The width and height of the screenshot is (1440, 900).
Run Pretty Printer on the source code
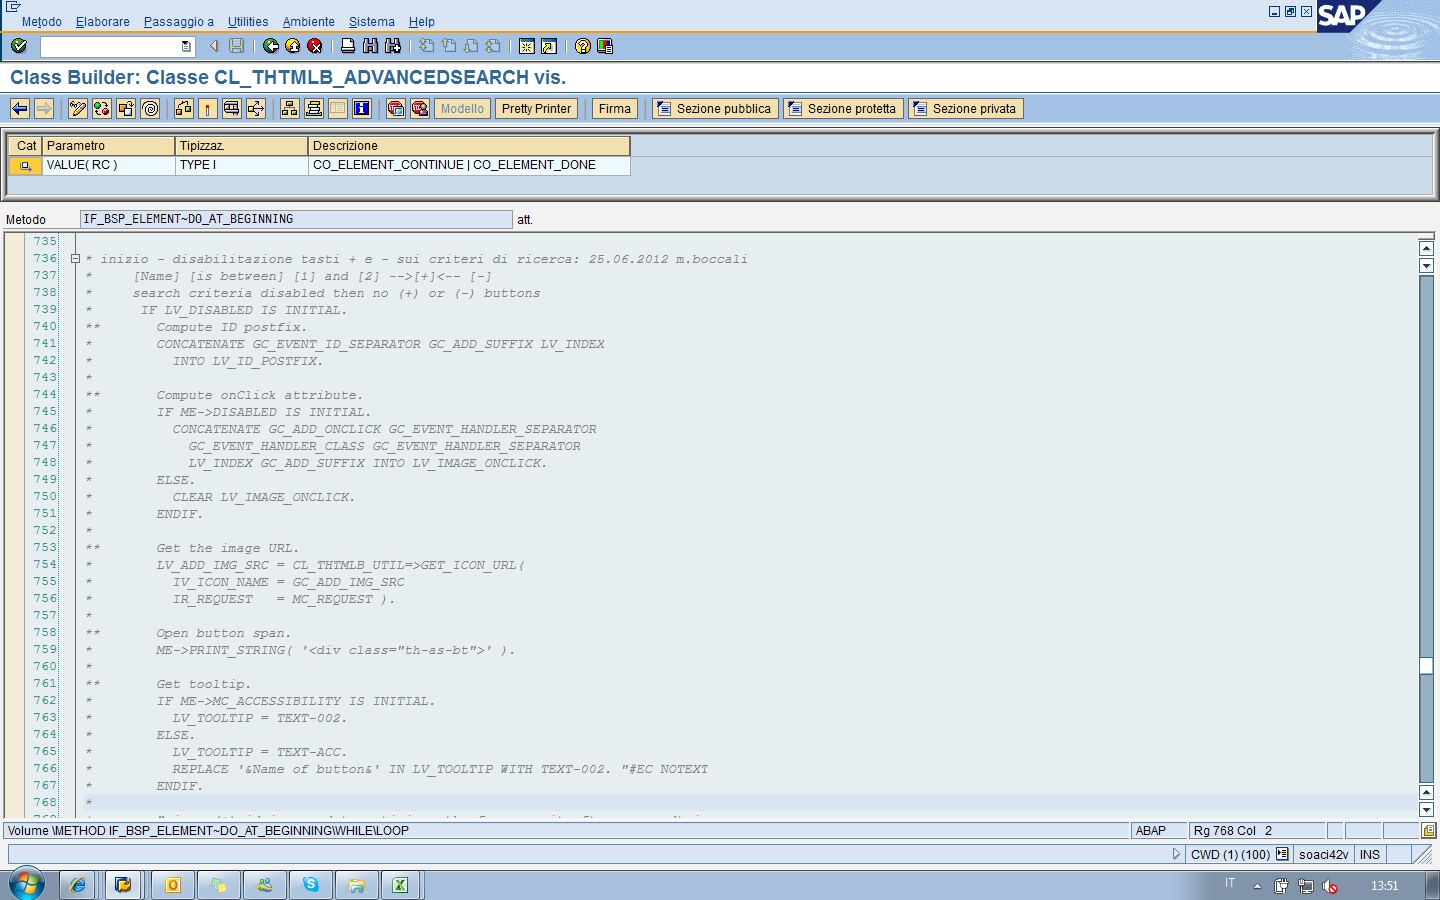[x=536, y=108]
